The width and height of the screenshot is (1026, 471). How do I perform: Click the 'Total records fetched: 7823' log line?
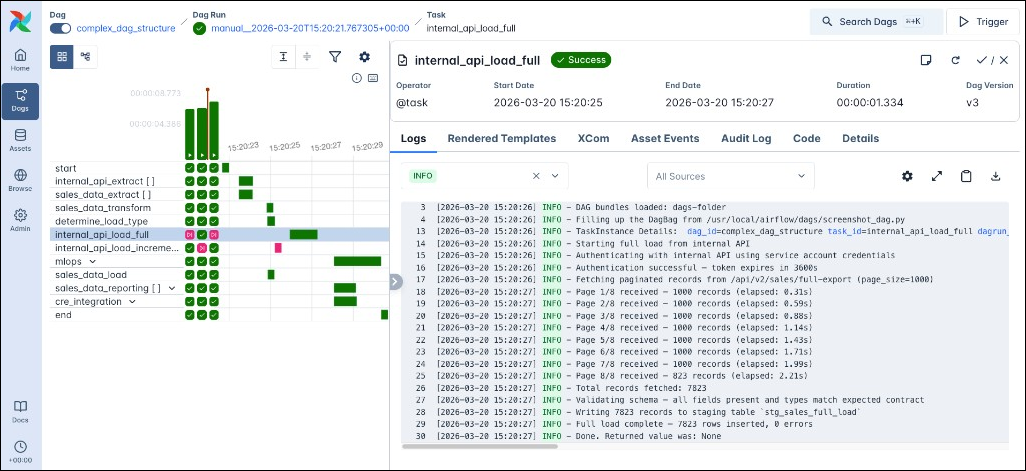click(x=642, y=388)
